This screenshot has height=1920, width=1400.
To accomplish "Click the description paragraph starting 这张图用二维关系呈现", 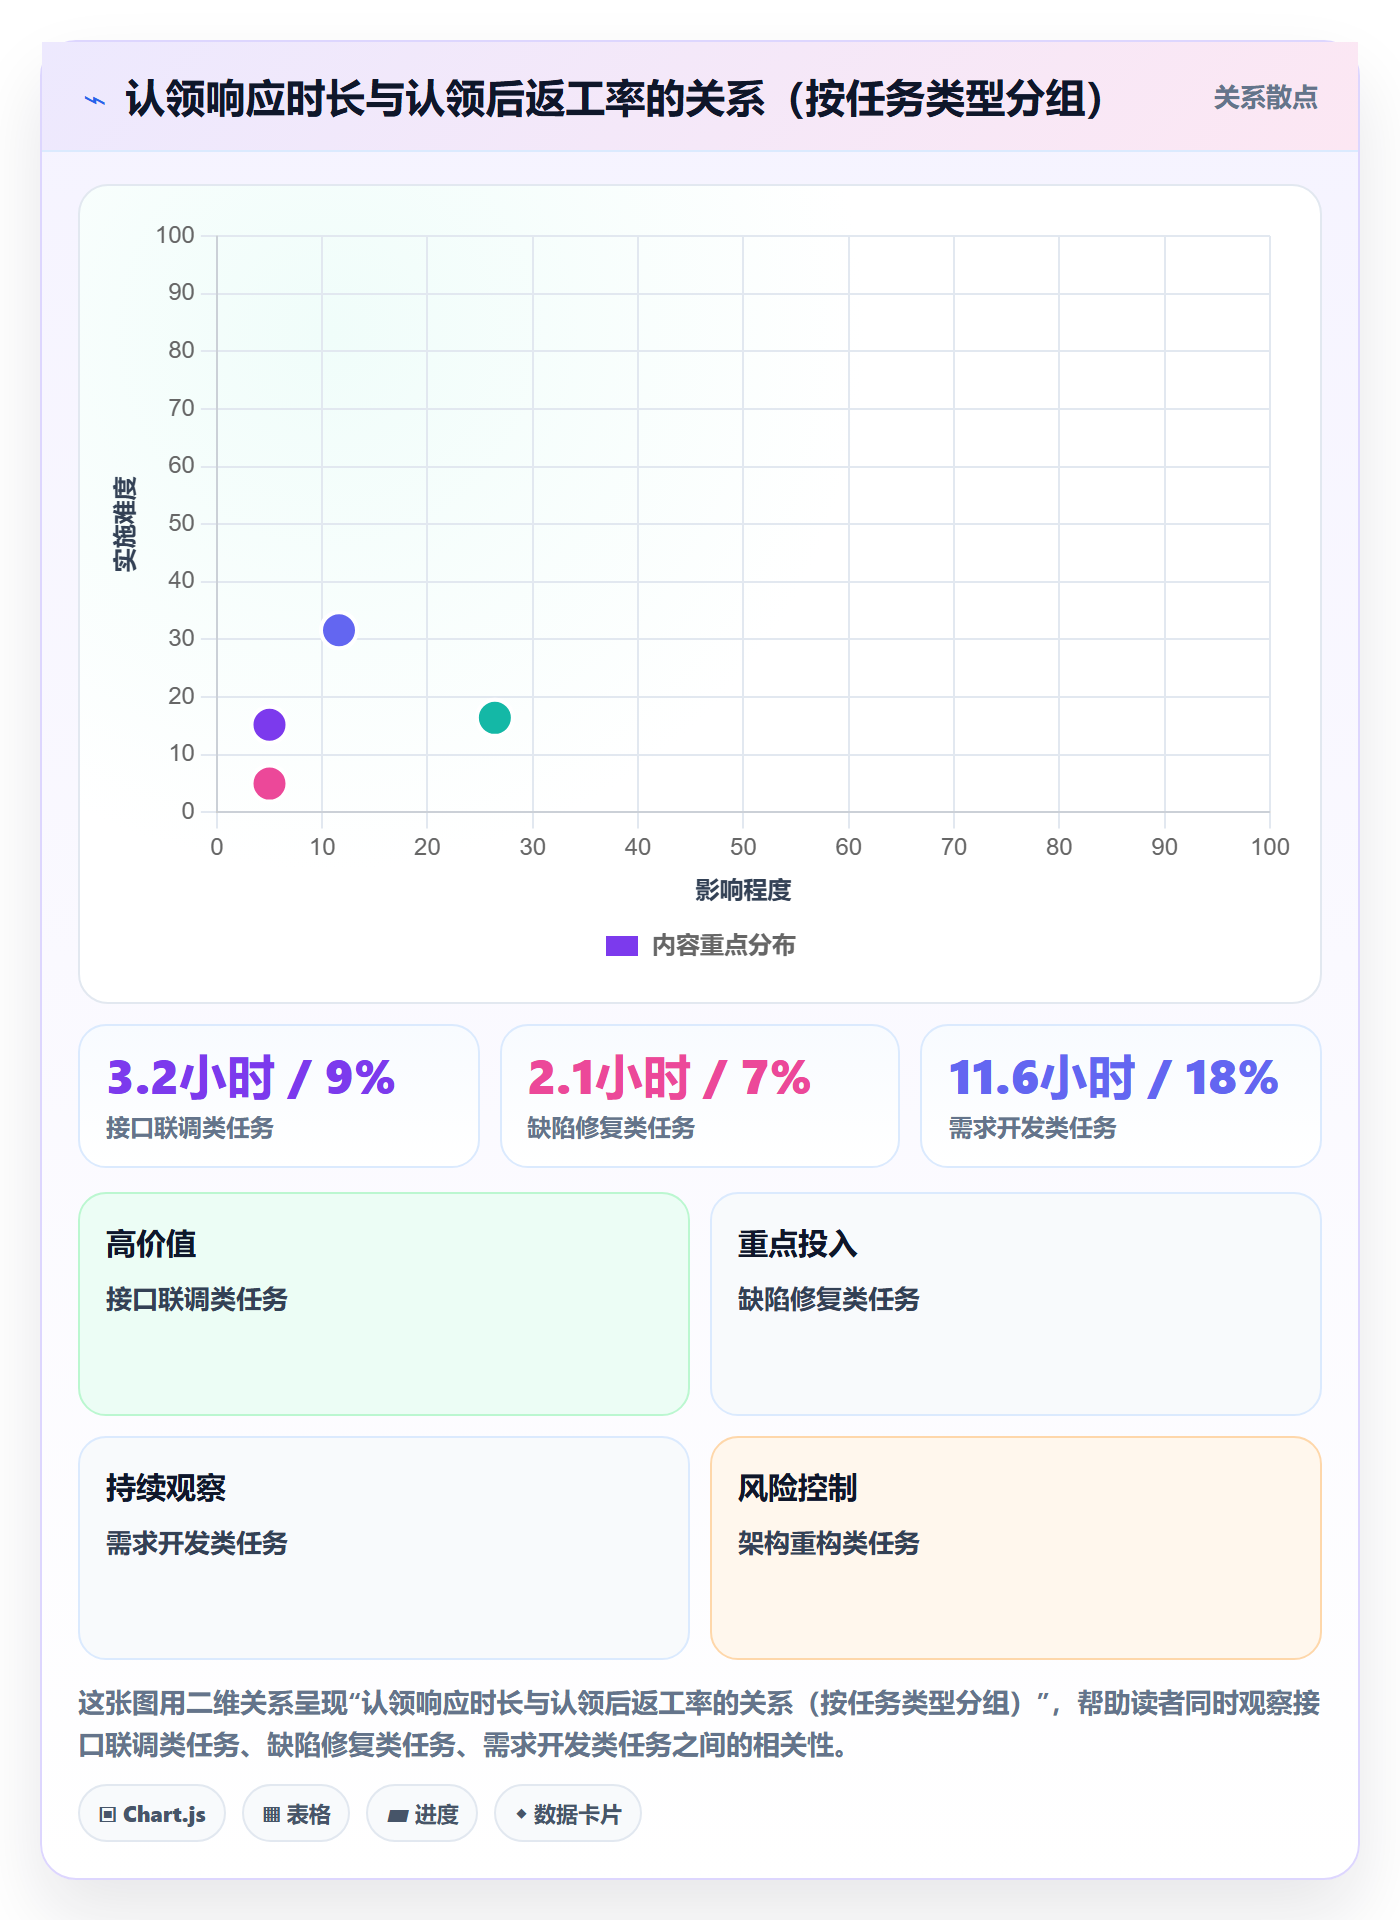I will 699,1724.
